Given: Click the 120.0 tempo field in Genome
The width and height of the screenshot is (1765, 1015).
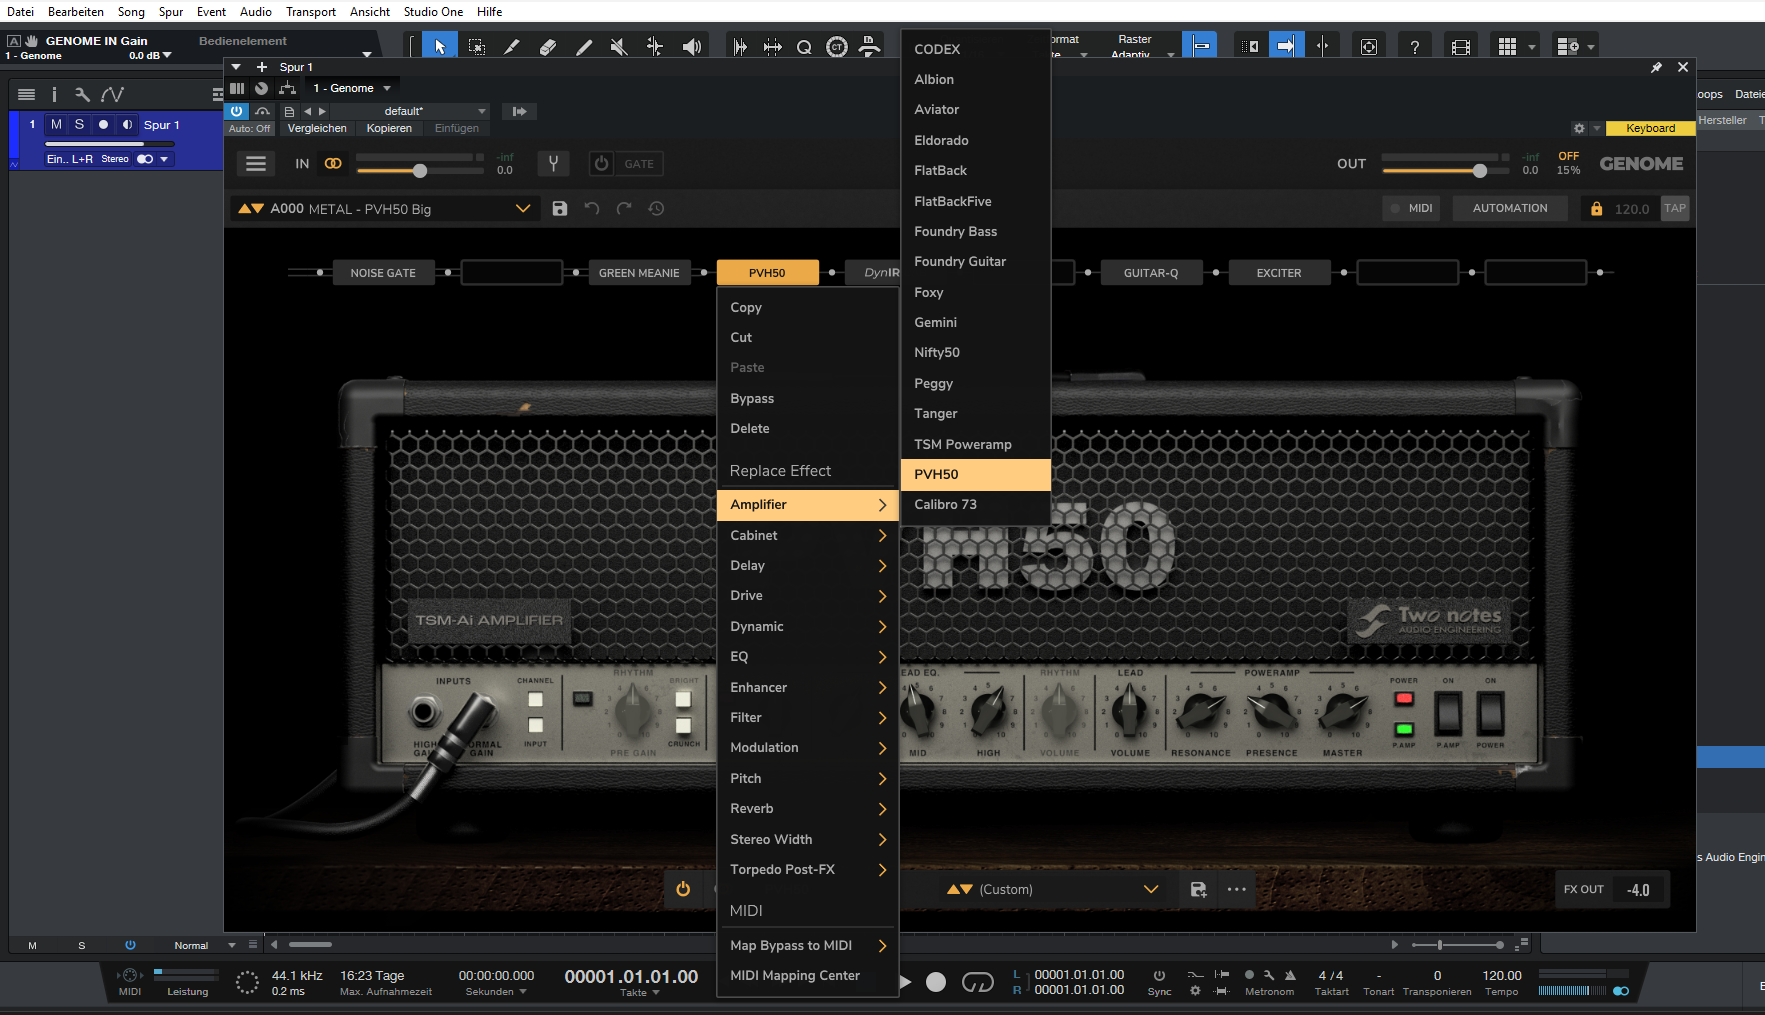Looking at the screenshot, I should 1631,209.
